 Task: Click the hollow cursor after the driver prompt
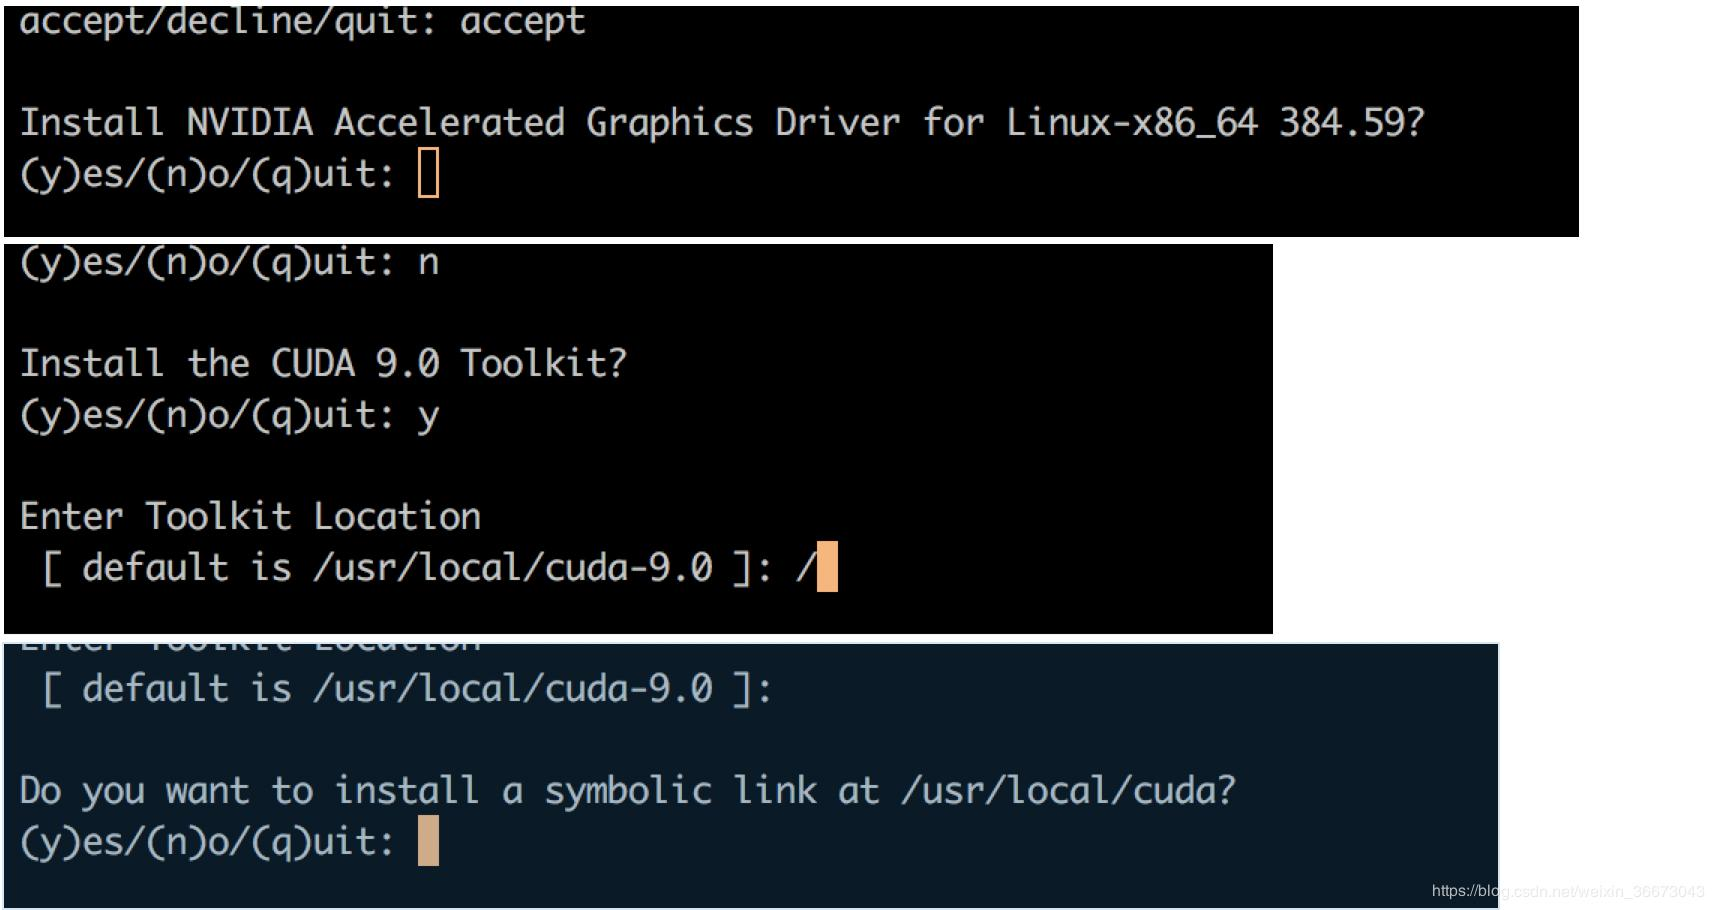(x=428, y=172)
